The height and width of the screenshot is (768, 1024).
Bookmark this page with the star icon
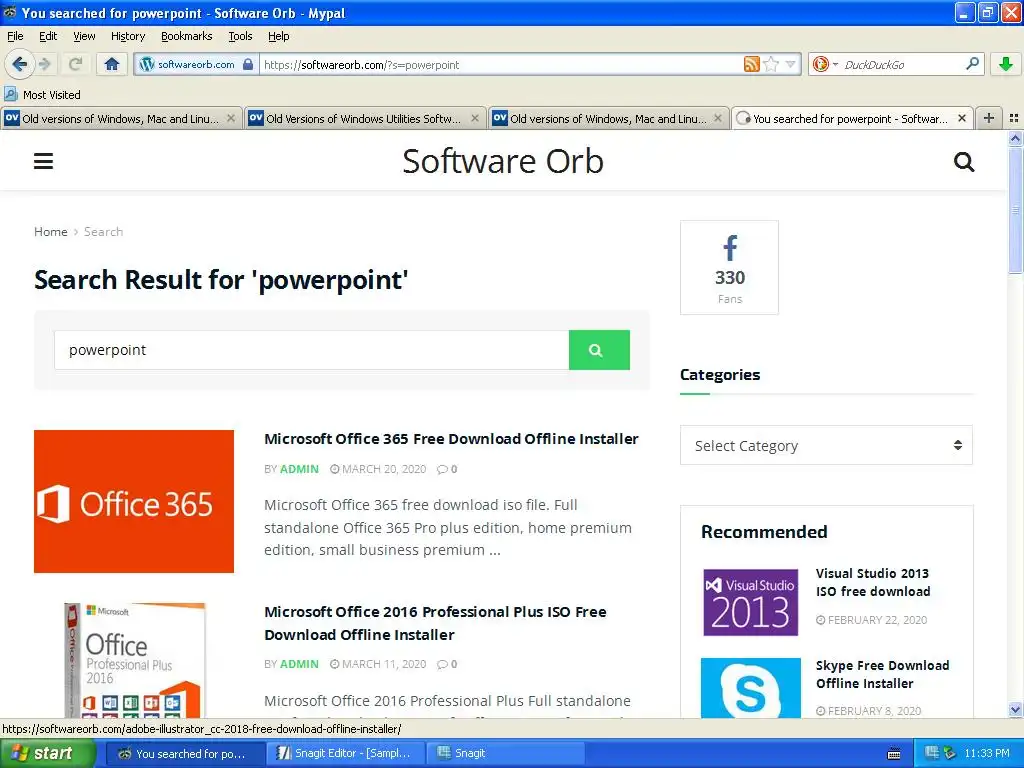(771, 64)
